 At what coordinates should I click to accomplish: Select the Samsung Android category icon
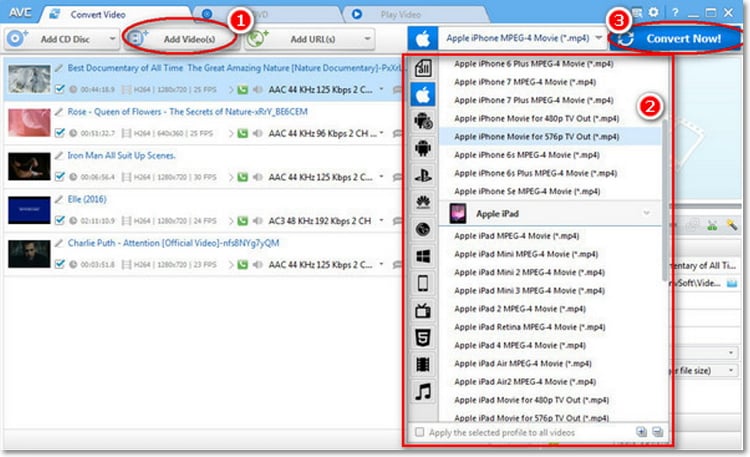coord(423,122)
